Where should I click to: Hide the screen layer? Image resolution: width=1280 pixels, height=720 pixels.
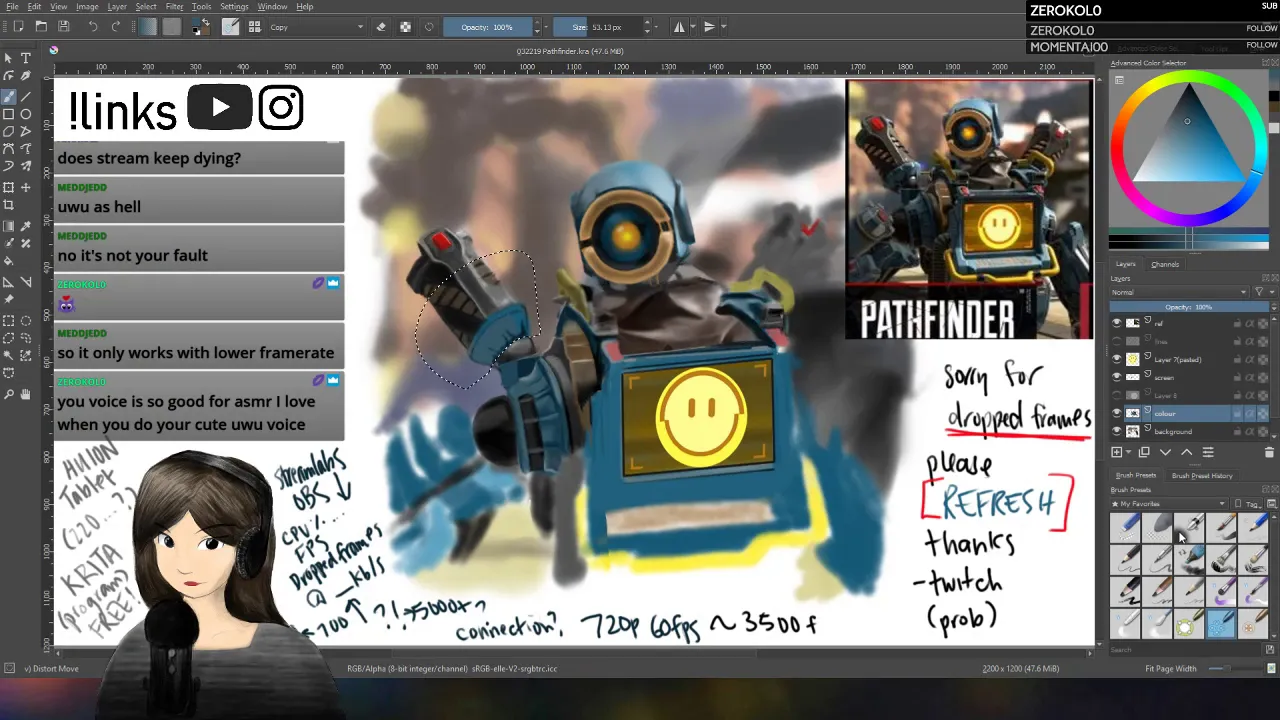point(1116,377)
